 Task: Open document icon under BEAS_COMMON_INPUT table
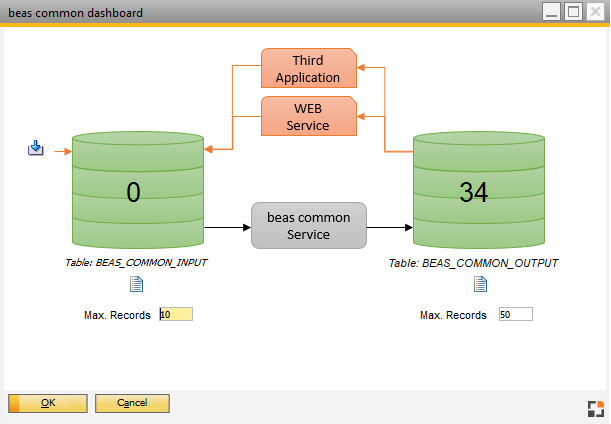[137, 284]
